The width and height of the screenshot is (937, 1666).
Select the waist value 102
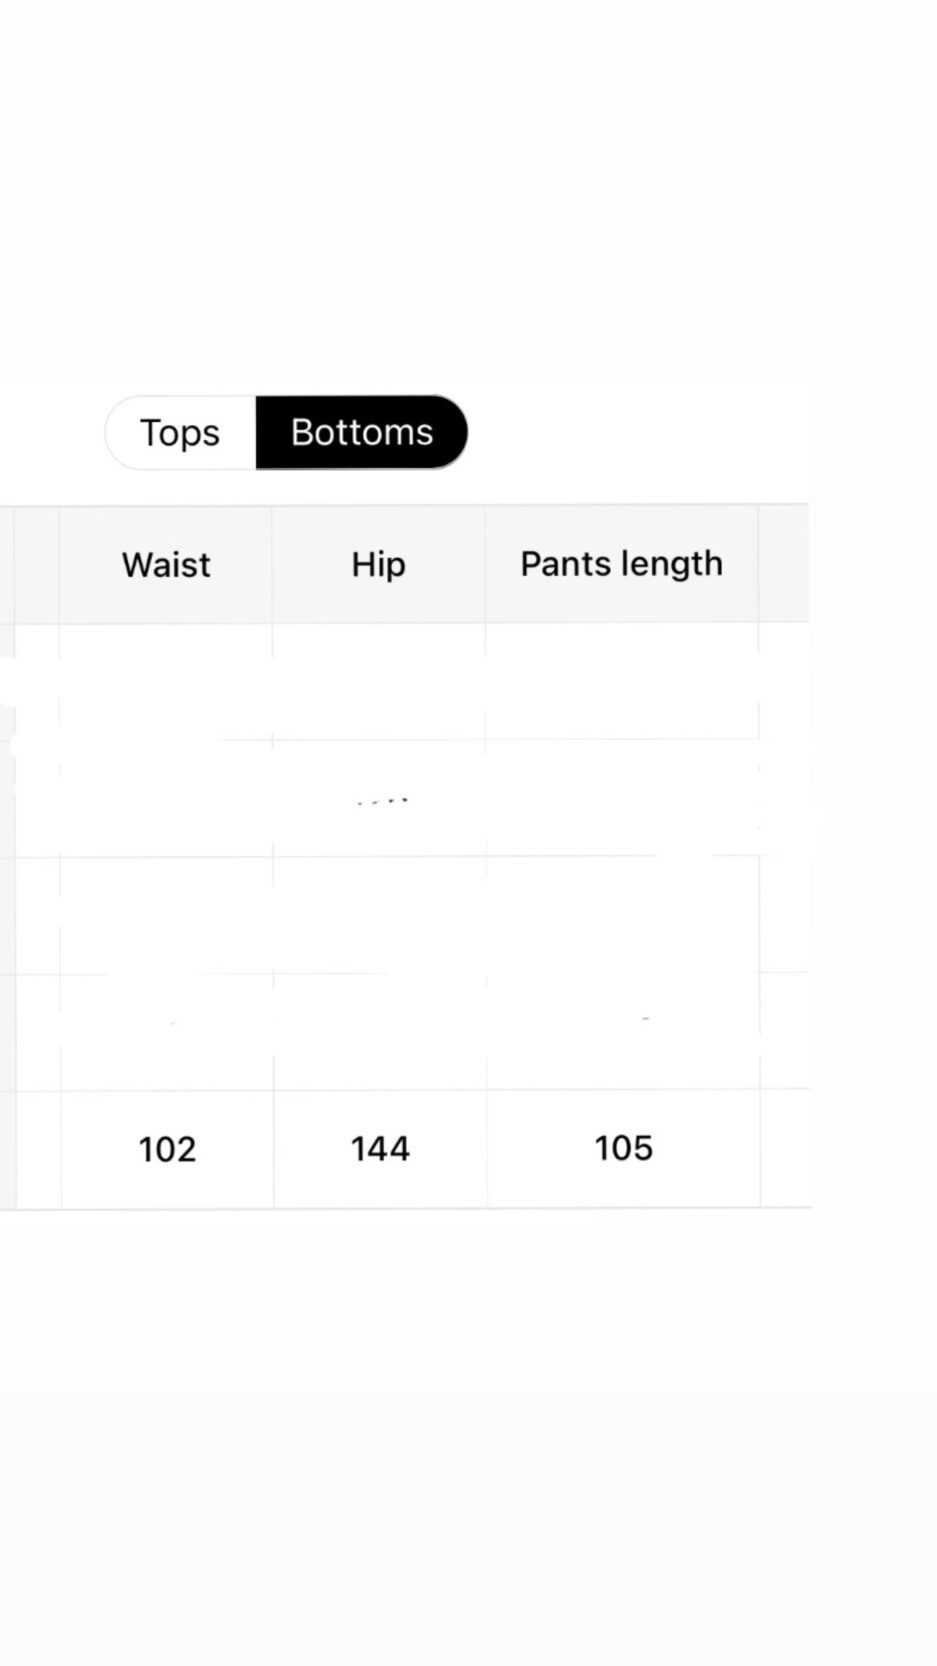167,1149
